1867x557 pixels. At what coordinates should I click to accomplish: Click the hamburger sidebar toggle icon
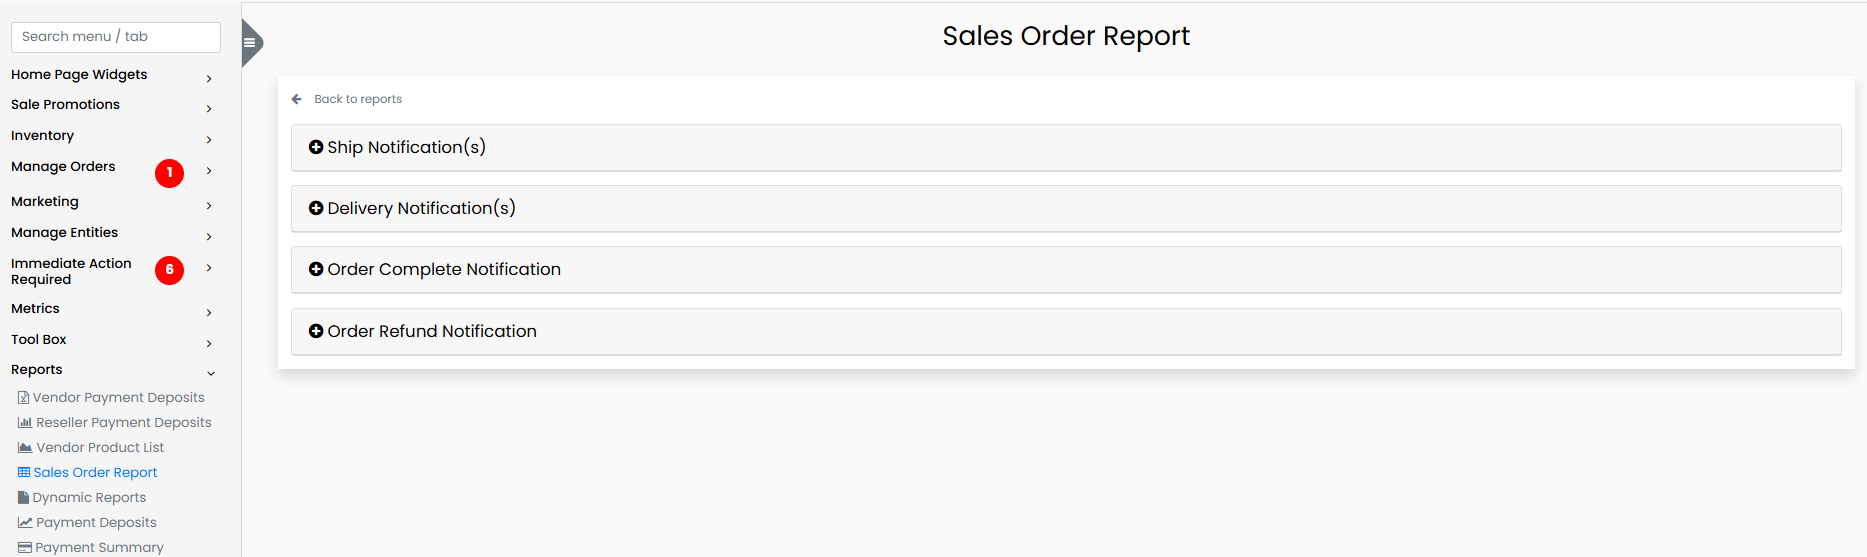[x=249, y=43]
